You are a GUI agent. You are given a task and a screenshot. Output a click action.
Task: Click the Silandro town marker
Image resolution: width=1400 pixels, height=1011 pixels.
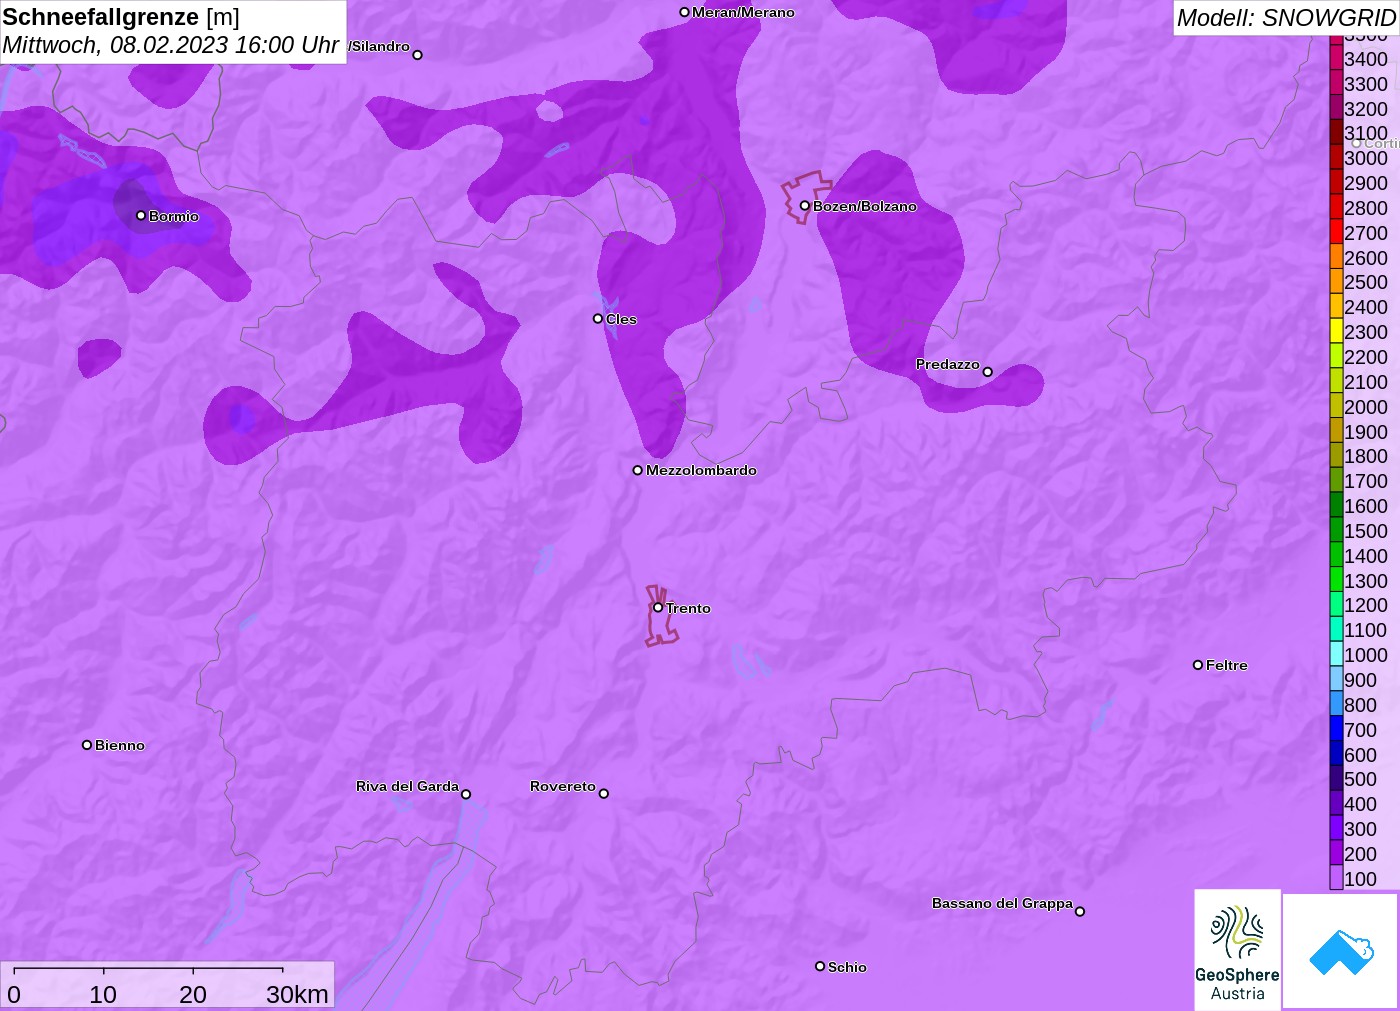(418, 55)
